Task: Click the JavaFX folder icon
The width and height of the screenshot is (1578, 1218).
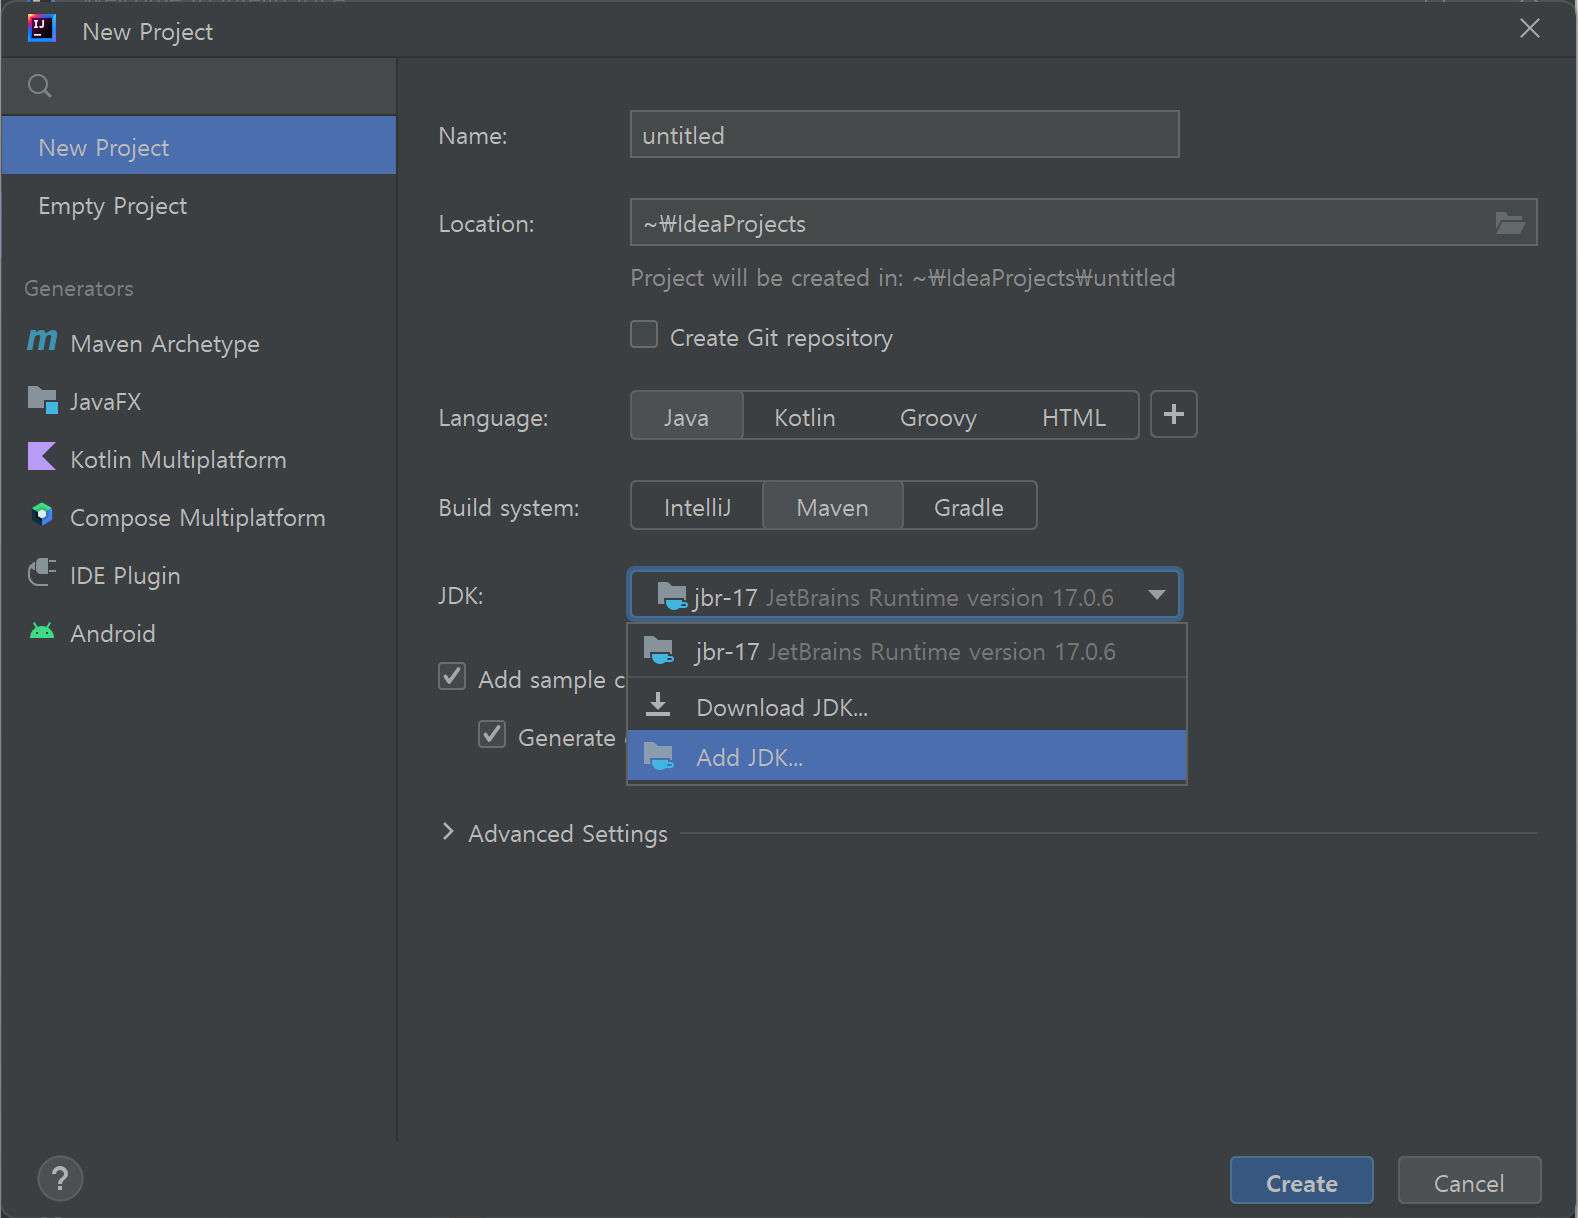Action: click(x=42, y=400)
